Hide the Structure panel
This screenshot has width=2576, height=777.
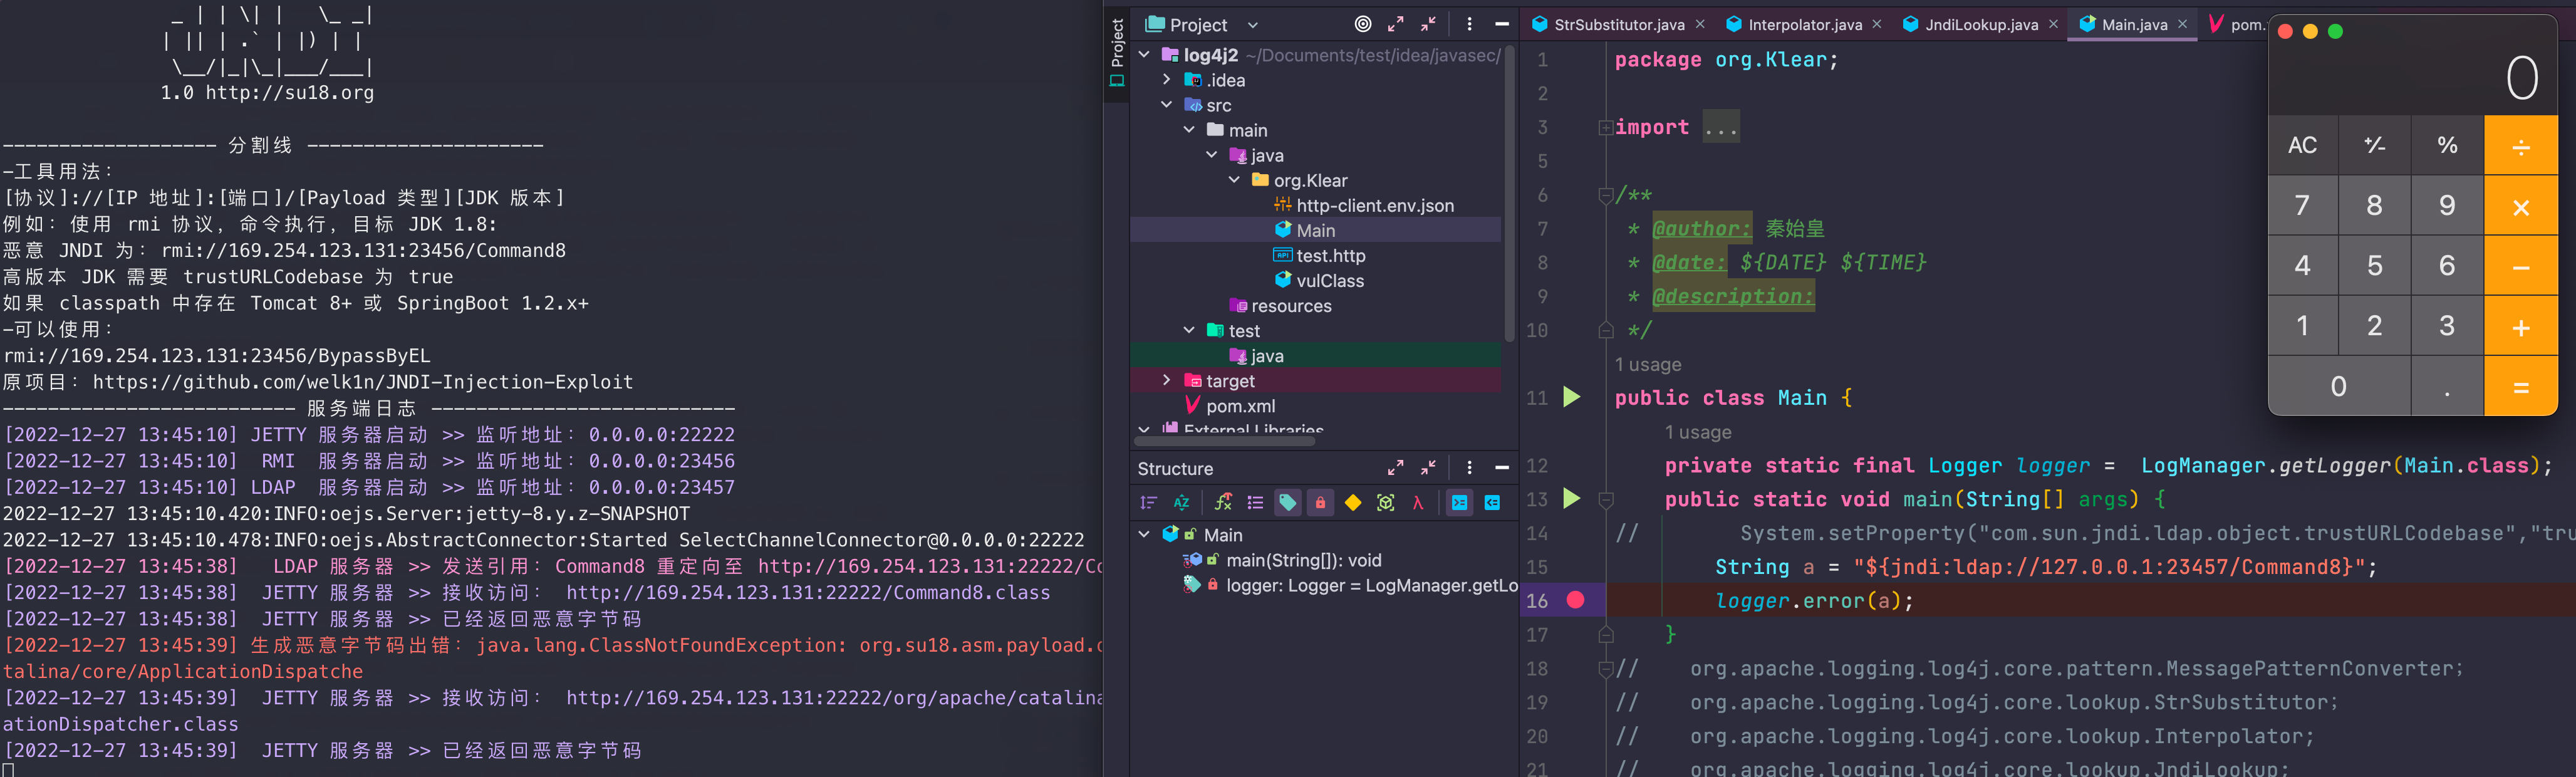[1502, 468]
